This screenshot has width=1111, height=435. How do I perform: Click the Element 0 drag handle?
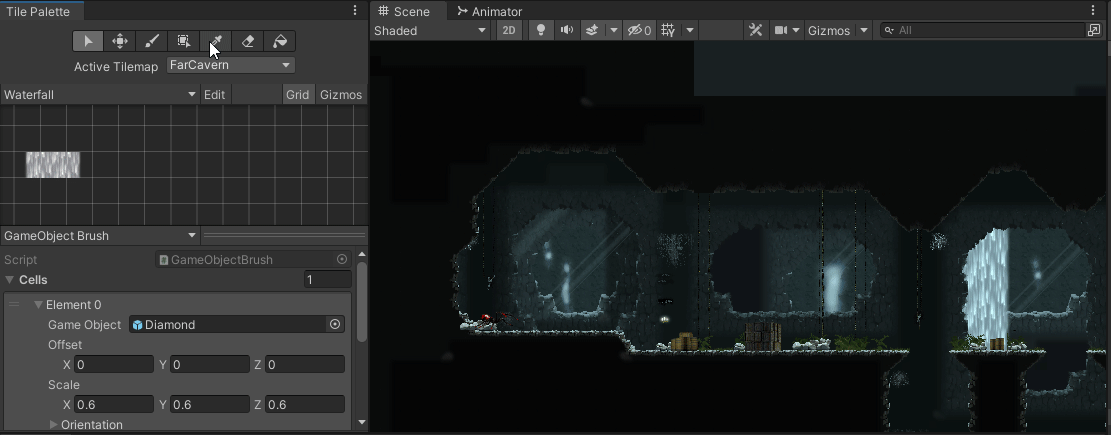pos(13,305)
